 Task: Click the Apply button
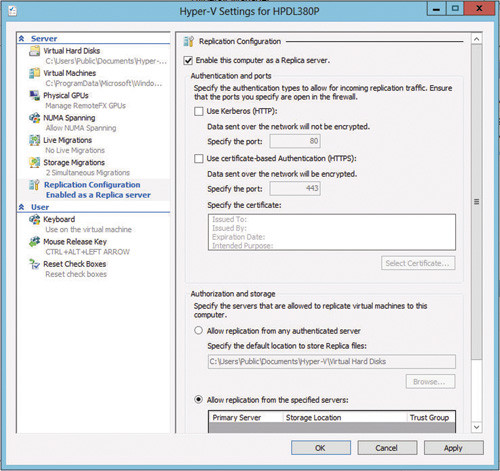coord(453,448)
